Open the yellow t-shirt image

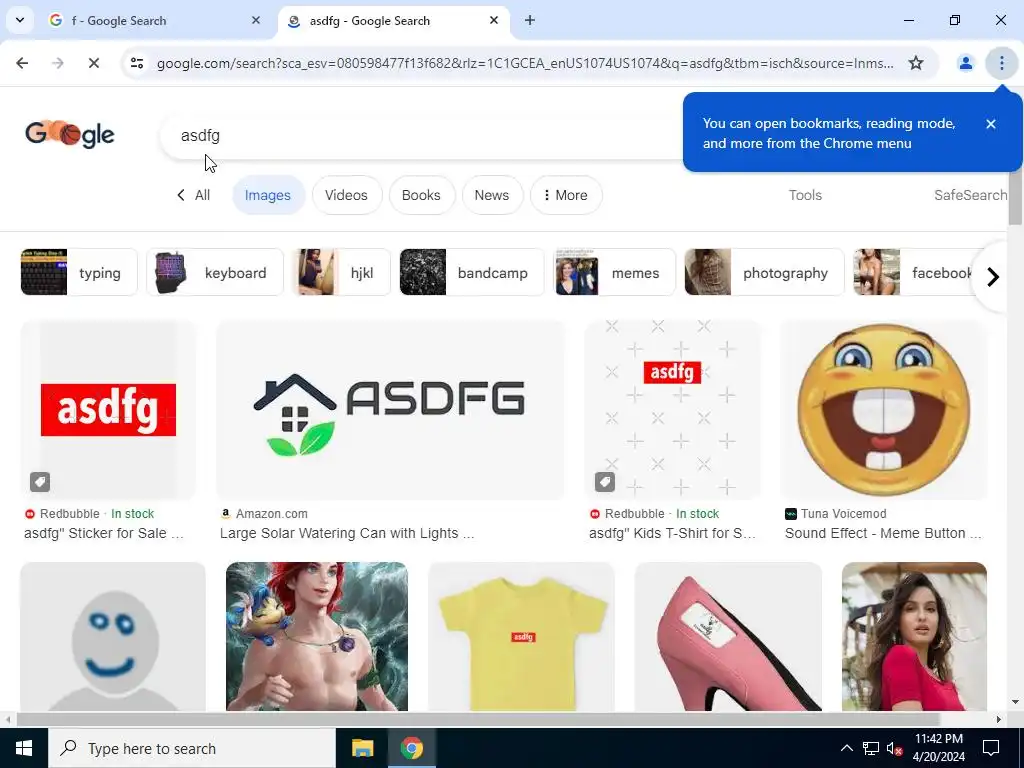[521, 636]
